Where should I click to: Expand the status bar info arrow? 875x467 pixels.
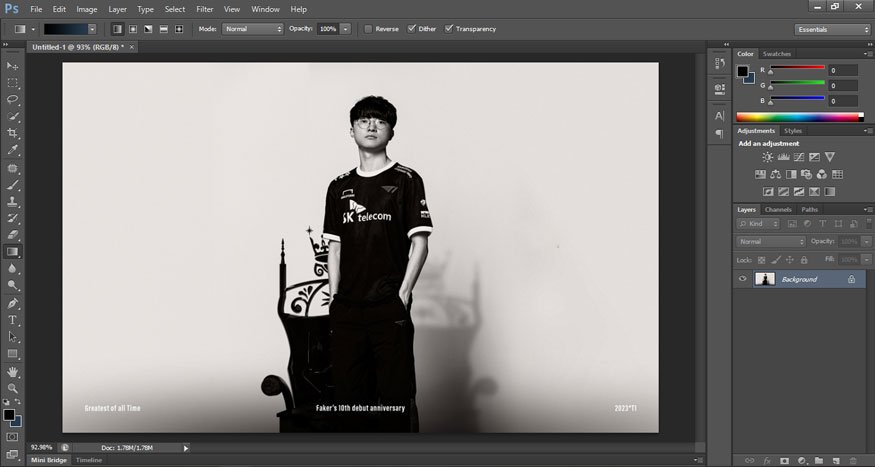tap(186, 448)
